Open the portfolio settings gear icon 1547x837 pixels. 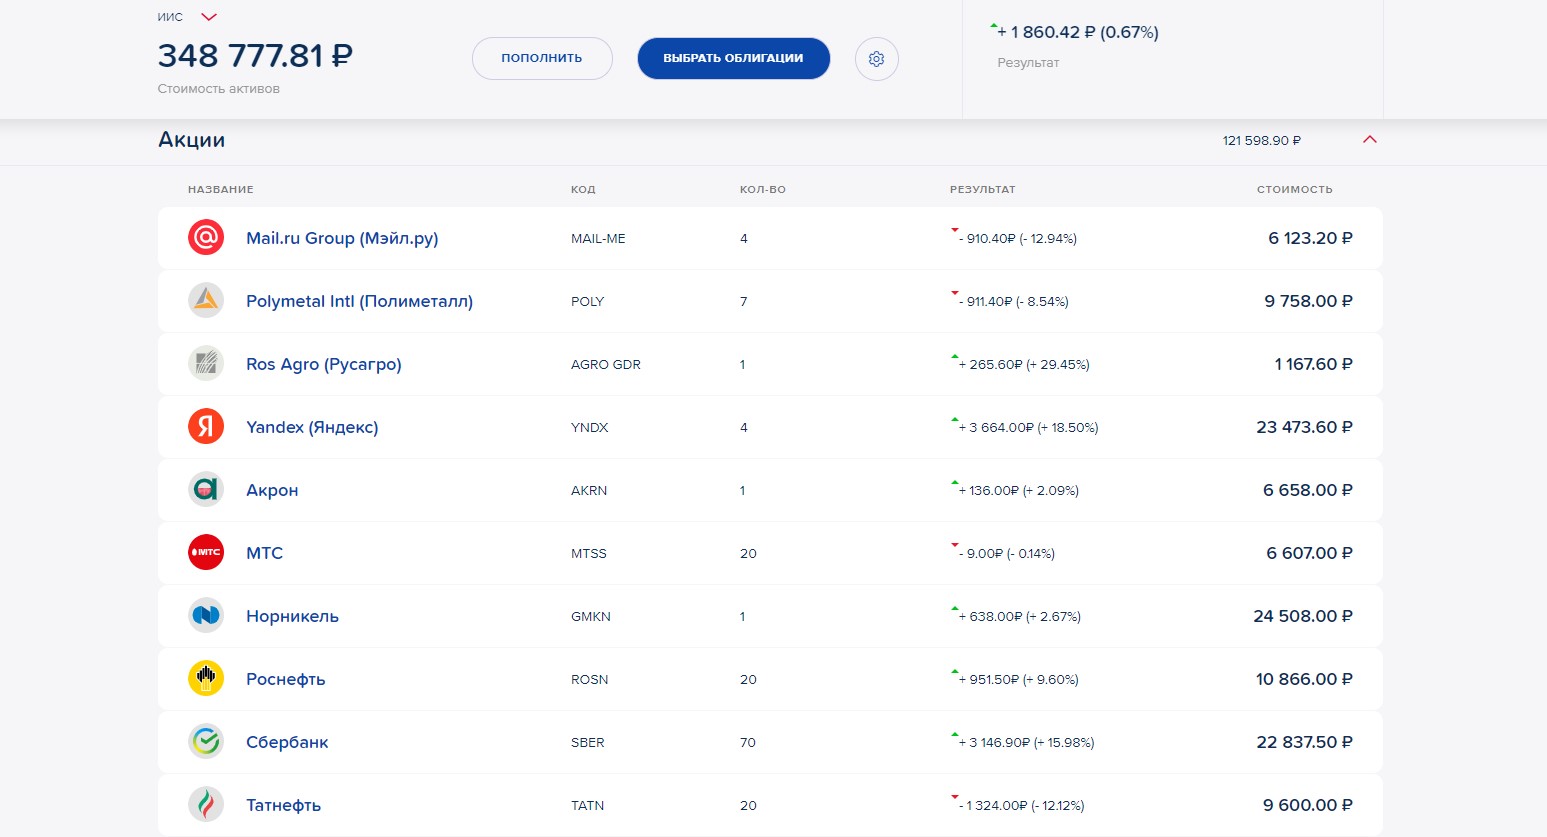point(877,59)
